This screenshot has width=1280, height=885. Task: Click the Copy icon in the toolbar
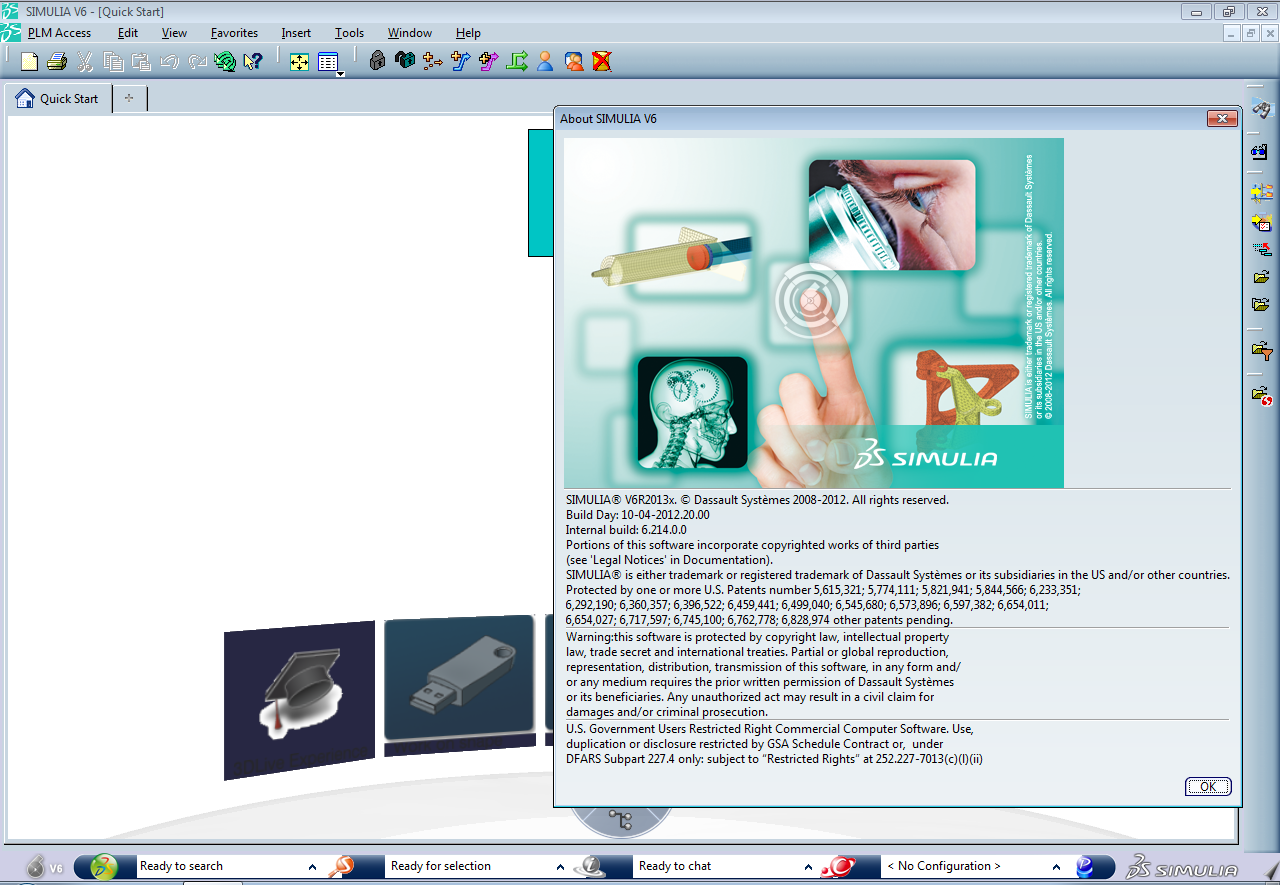pos(113,62)
